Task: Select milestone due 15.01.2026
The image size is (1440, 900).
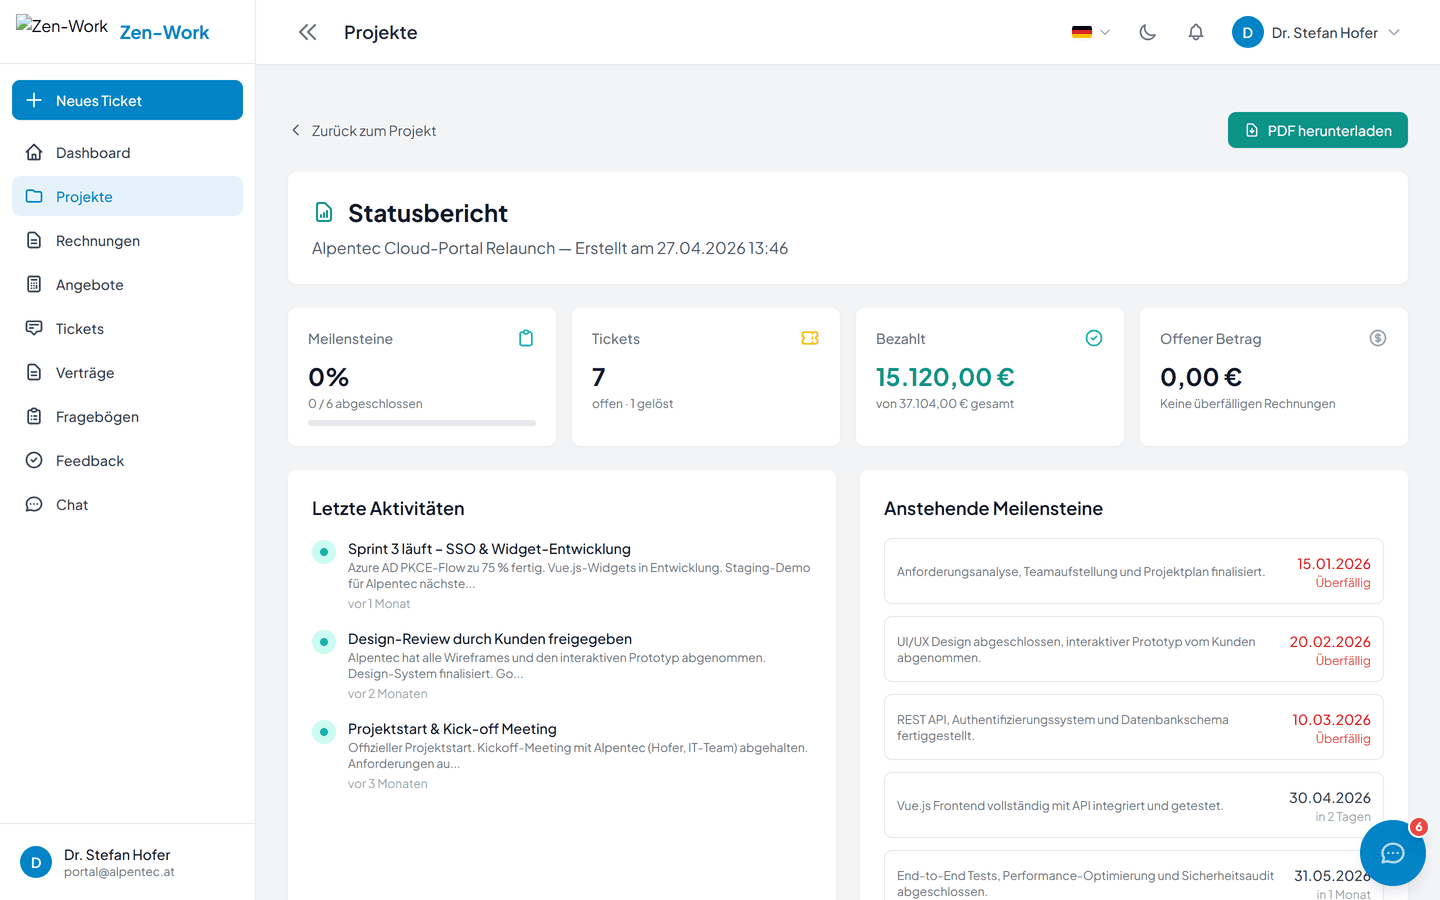Action: pyautogui.click(x=1134, y=571)
